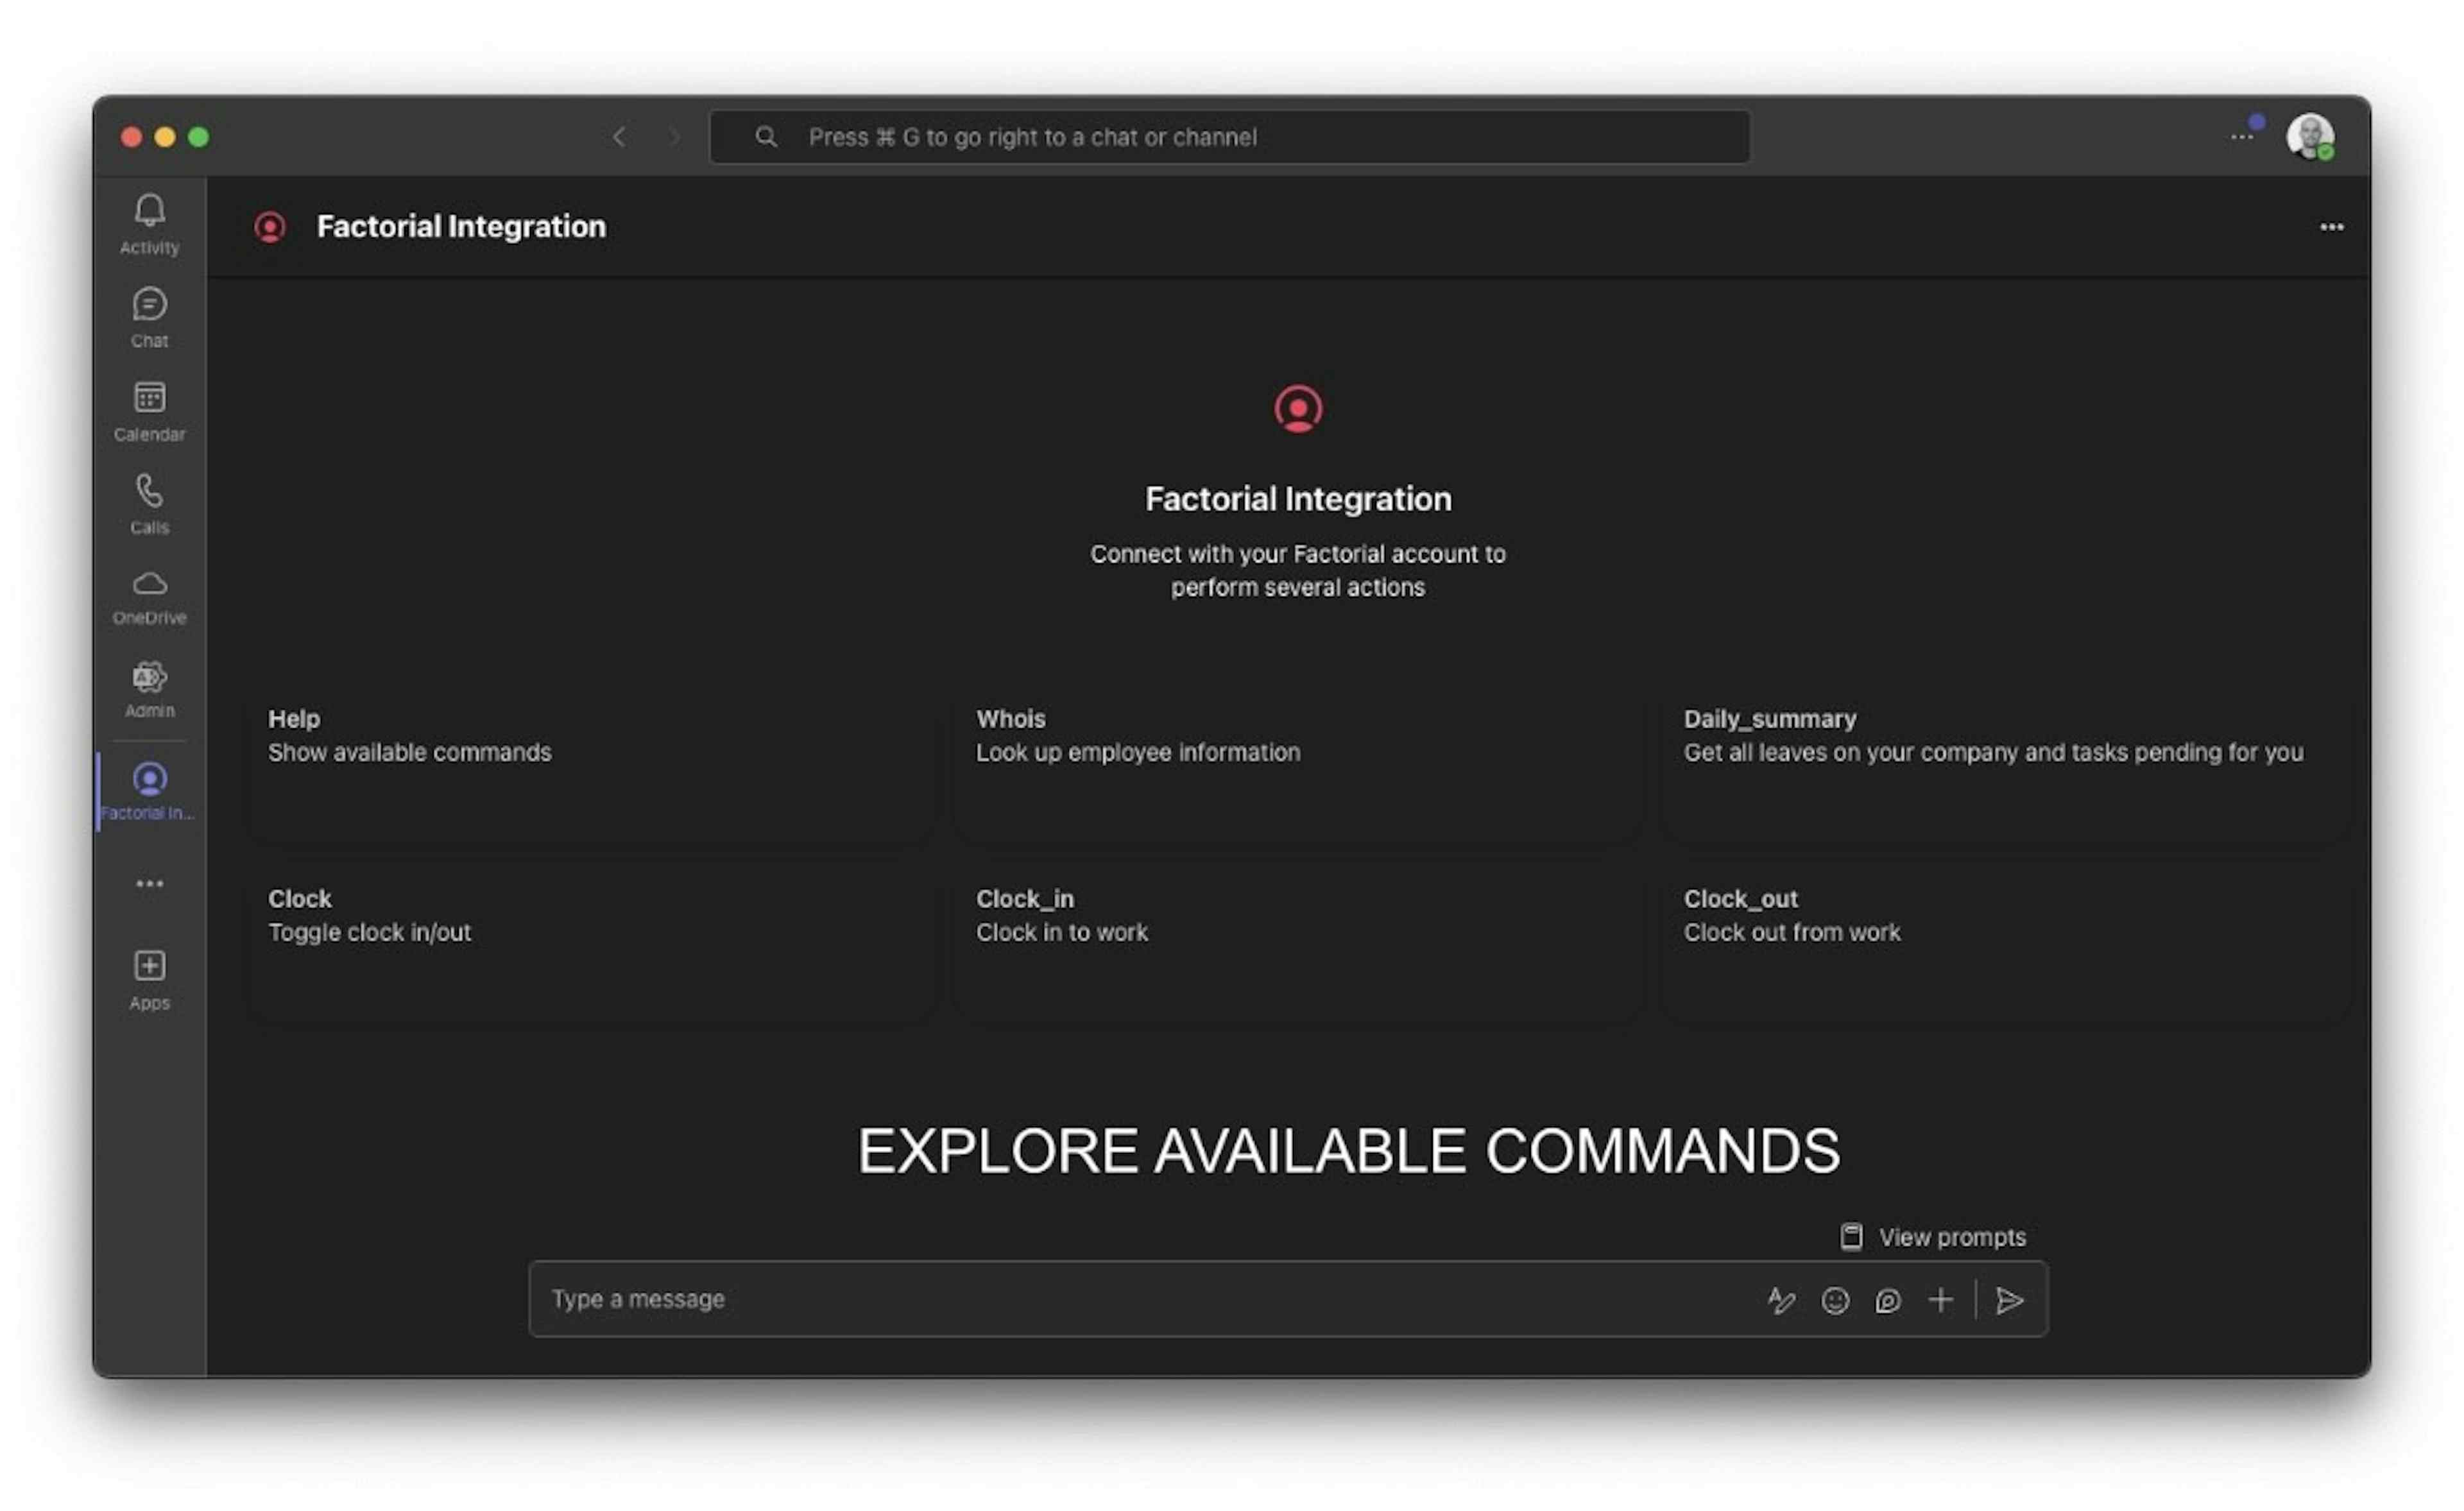Expand more sidebar apps ellipsis
The image size is (2464, 1511).
click(149, 883)
